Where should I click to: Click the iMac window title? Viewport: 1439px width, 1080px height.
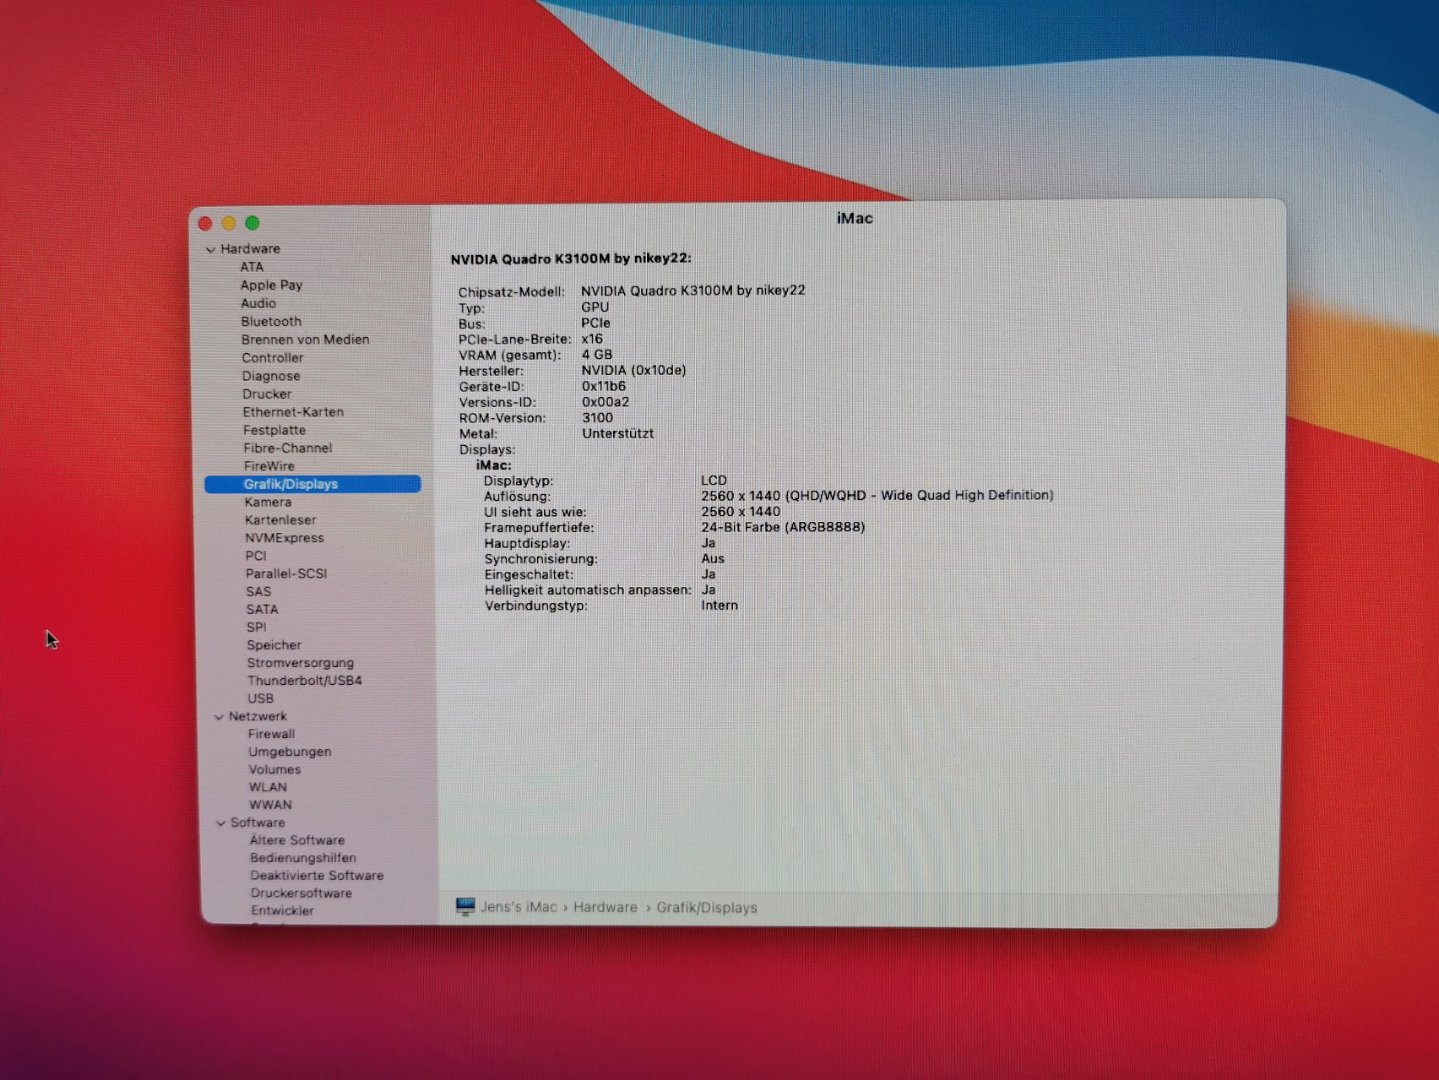[x=855, y=219]
